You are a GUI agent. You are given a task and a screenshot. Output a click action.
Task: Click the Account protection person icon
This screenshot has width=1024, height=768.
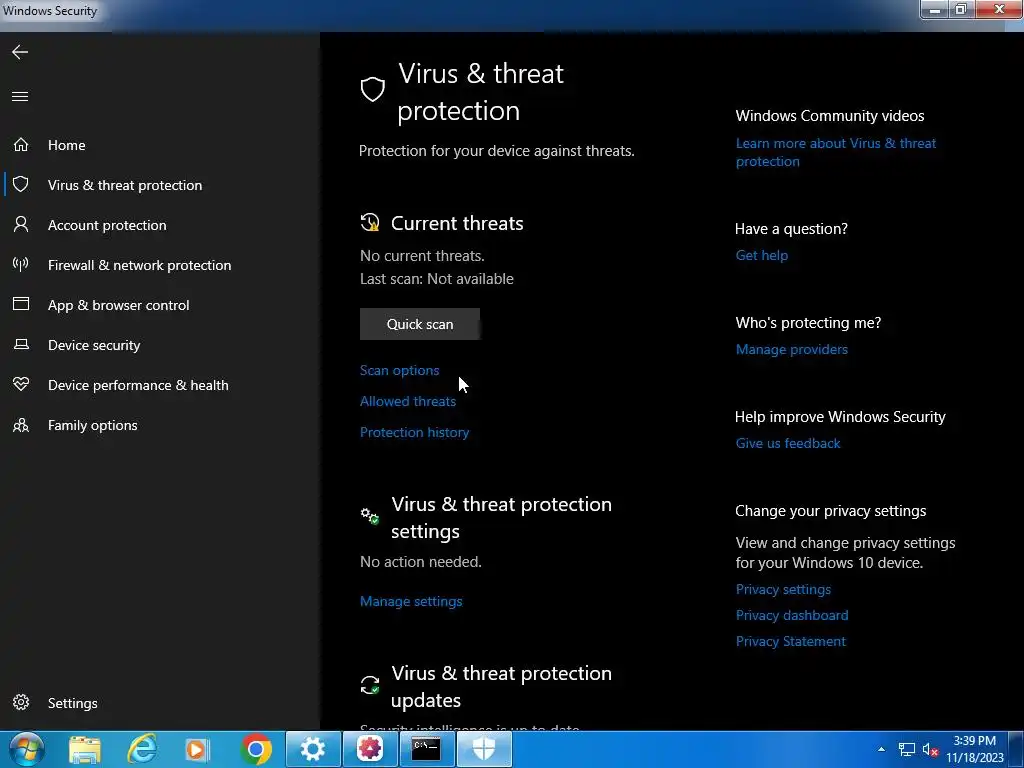[x=21, y=224]
